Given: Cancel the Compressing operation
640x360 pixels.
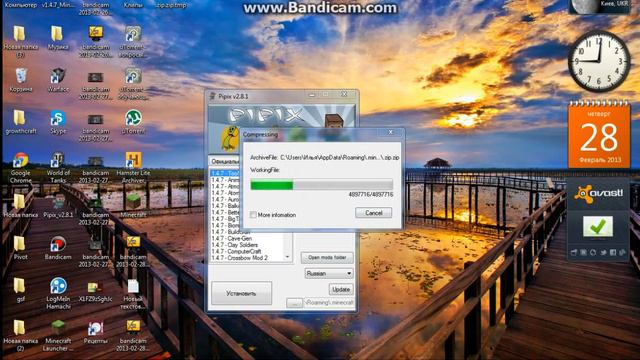Looking at the screenshot, I should (373, 213).
